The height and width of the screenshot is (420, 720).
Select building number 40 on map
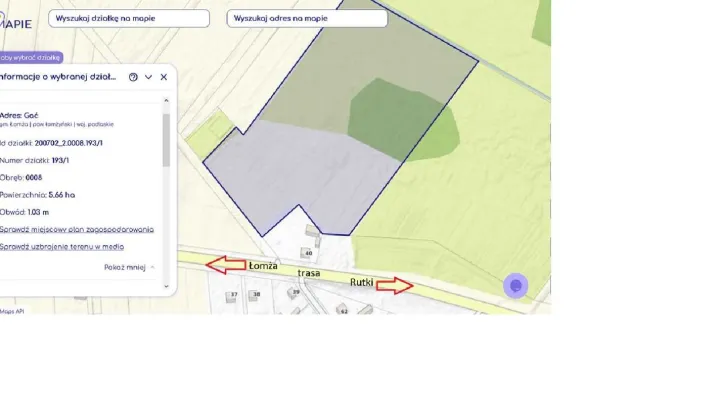[x=307, y=252]
